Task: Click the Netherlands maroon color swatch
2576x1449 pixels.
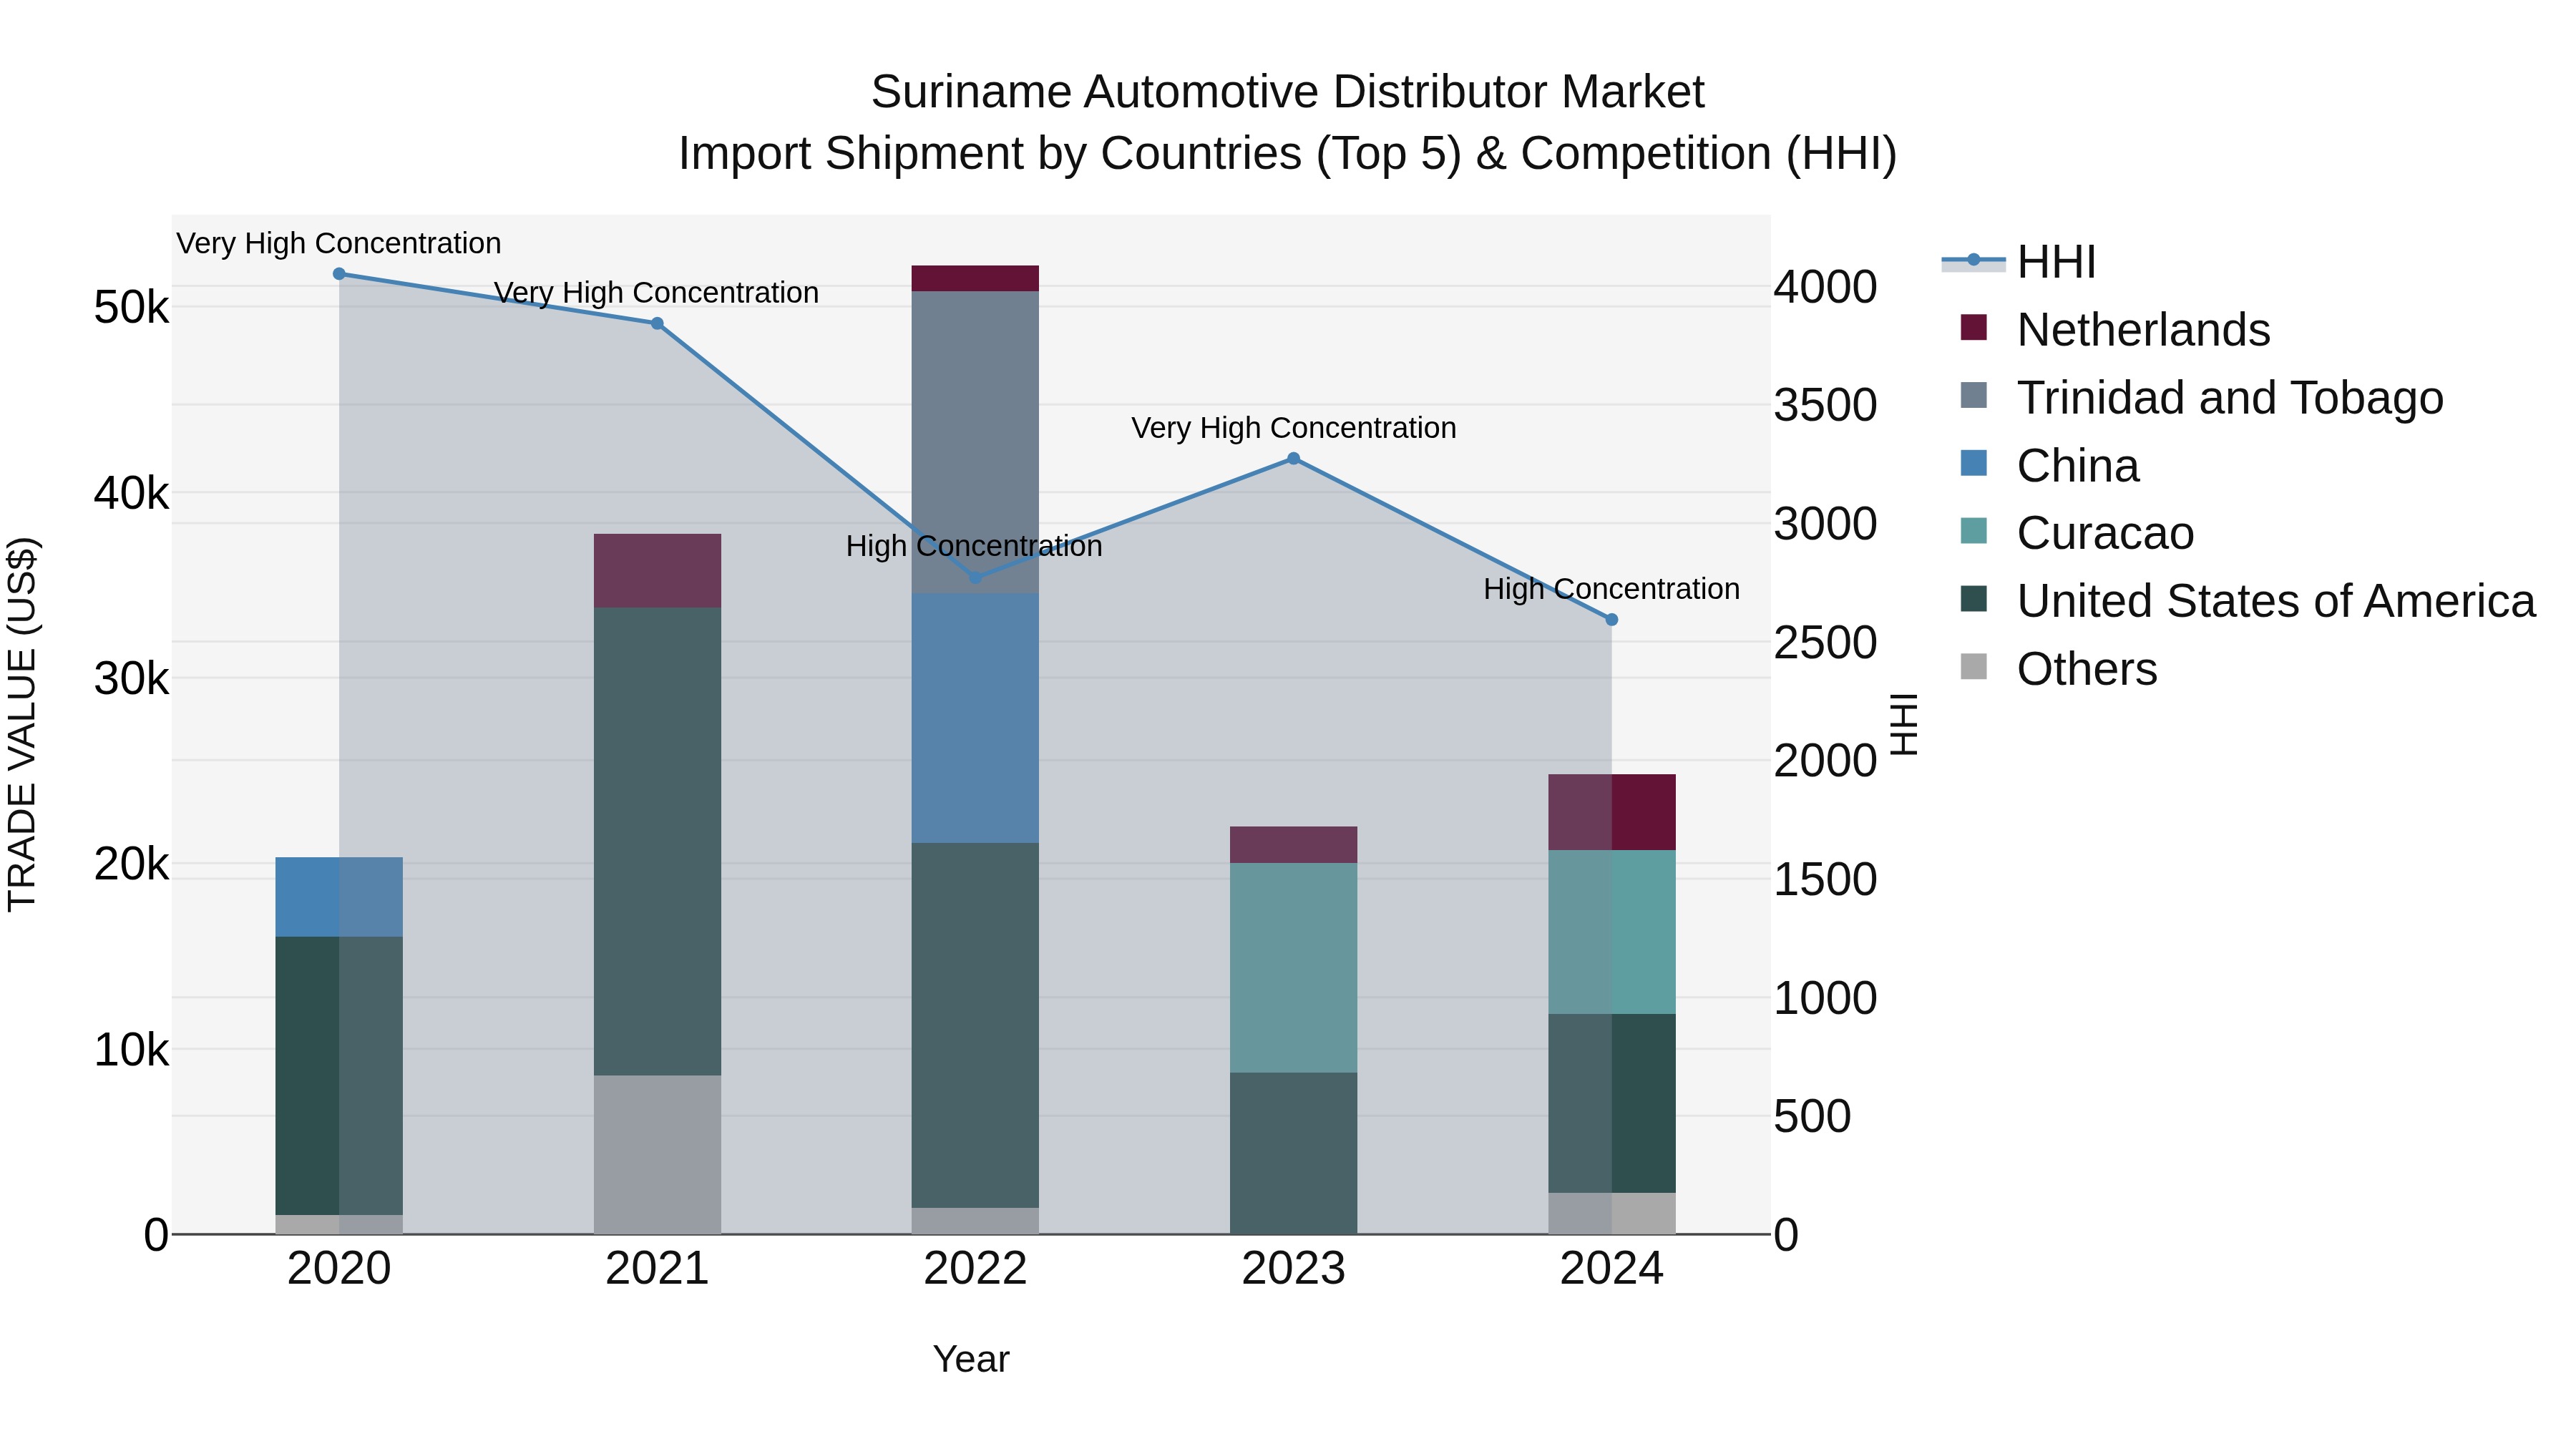Action: click(1974, 328)
